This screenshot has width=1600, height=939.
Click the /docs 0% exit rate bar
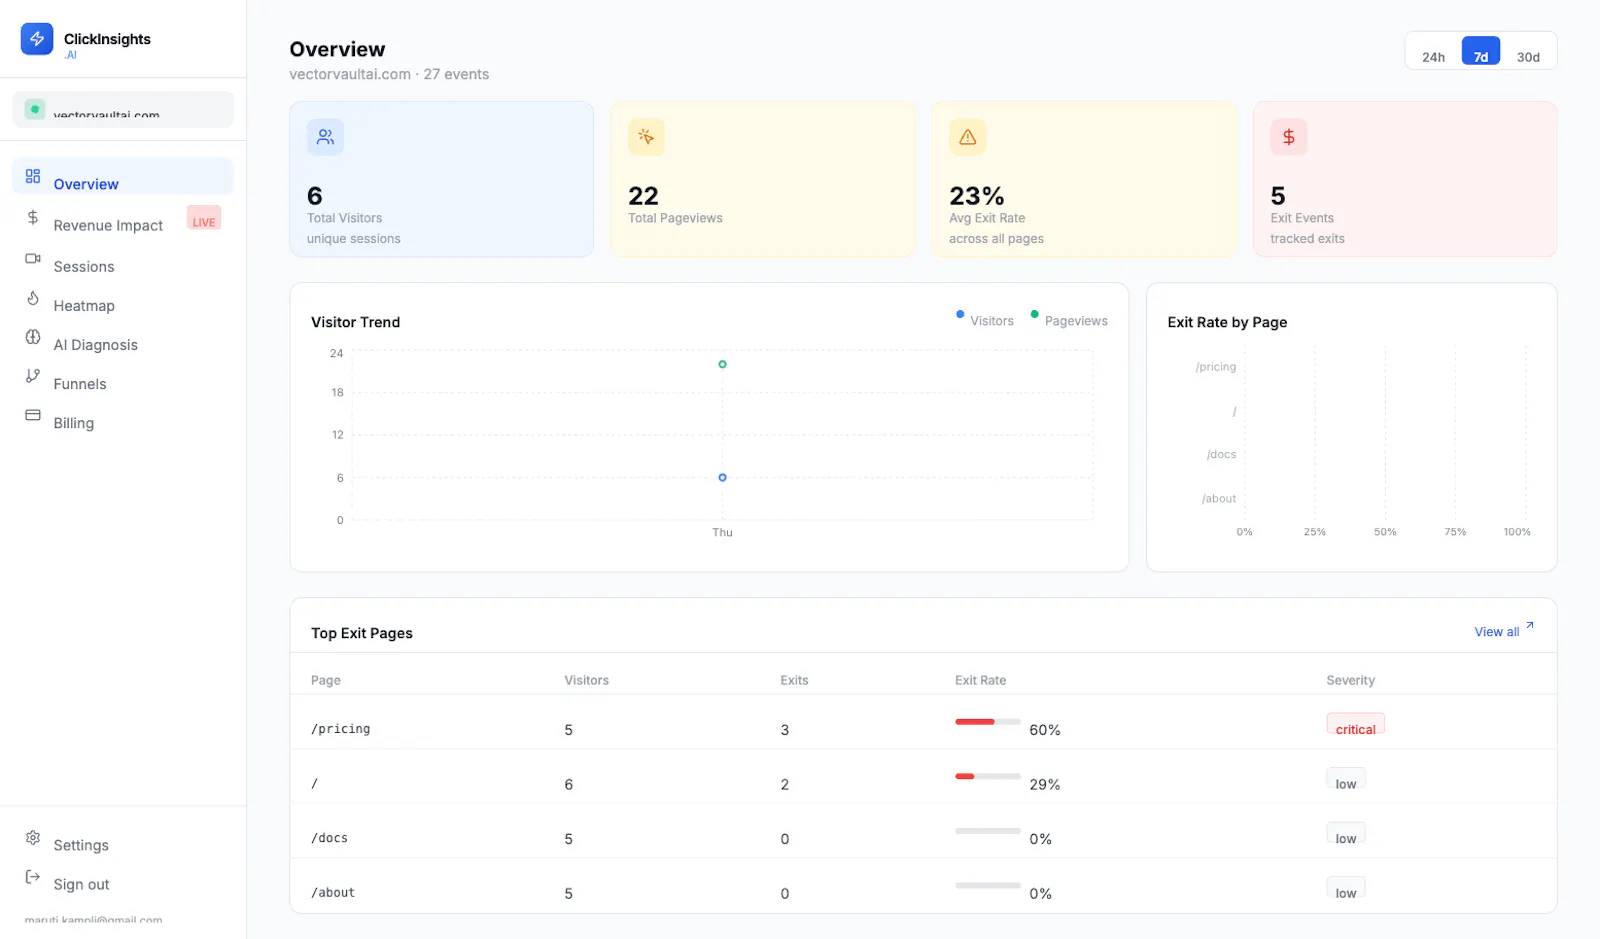[988, 831]
